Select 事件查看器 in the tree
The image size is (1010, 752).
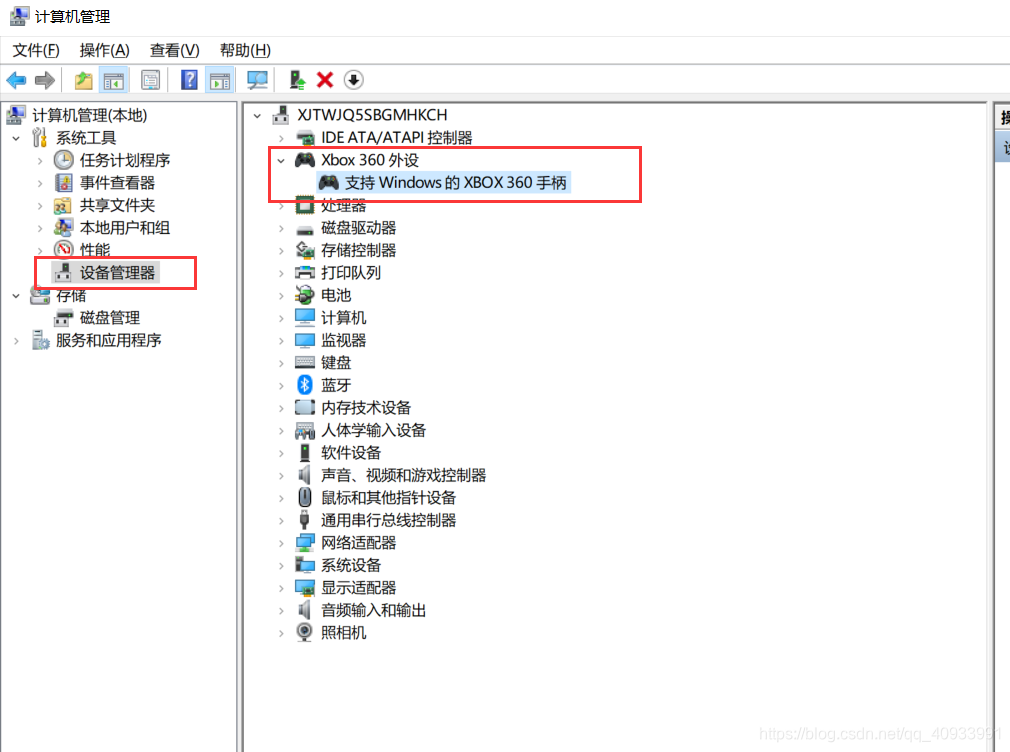point(117,183)
